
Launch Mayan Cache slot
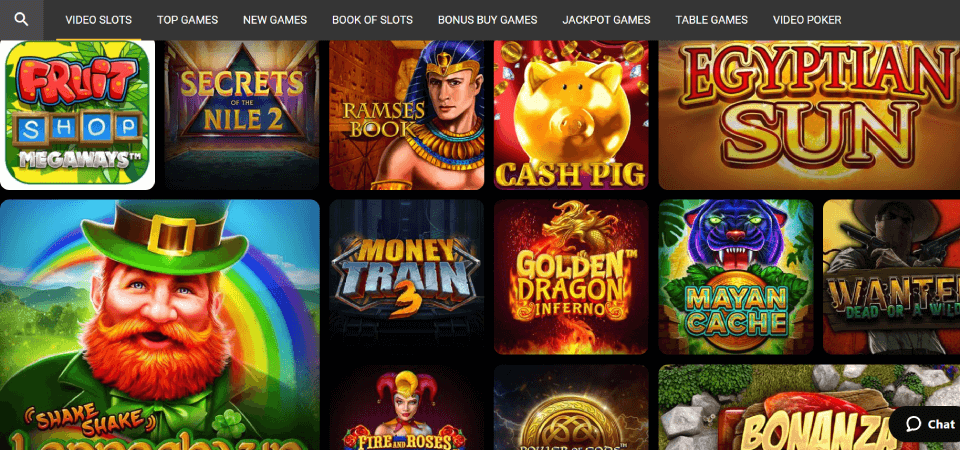(x=736, y=277)
